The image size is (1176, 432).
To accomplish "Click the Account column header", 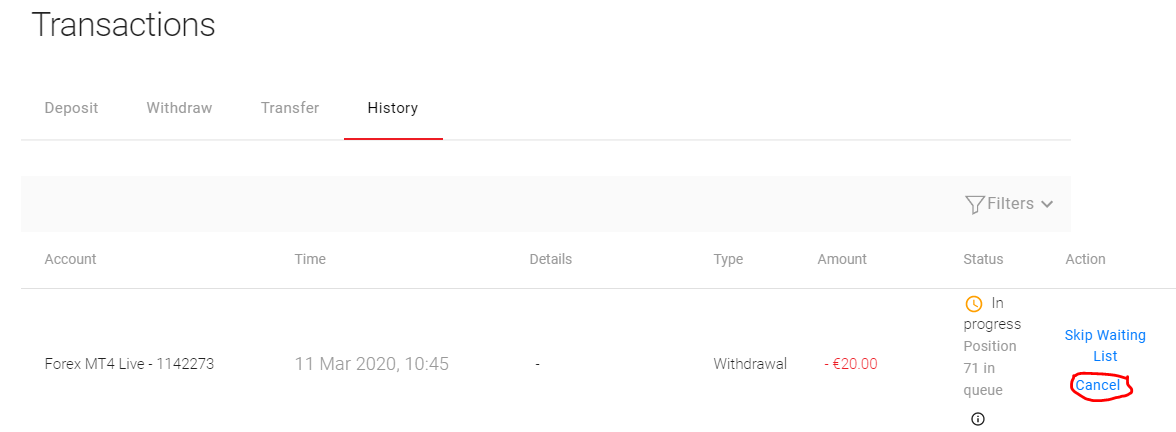I will click(70, 259).
